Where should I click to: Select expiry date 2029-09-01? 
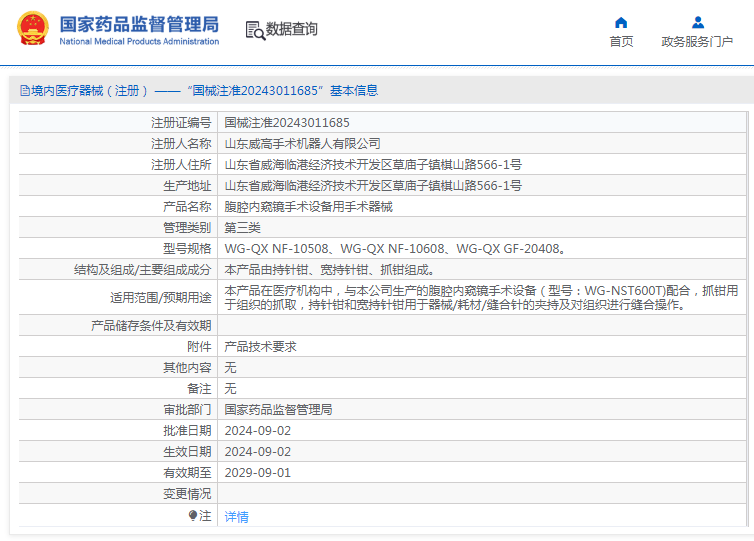[258, 473]
